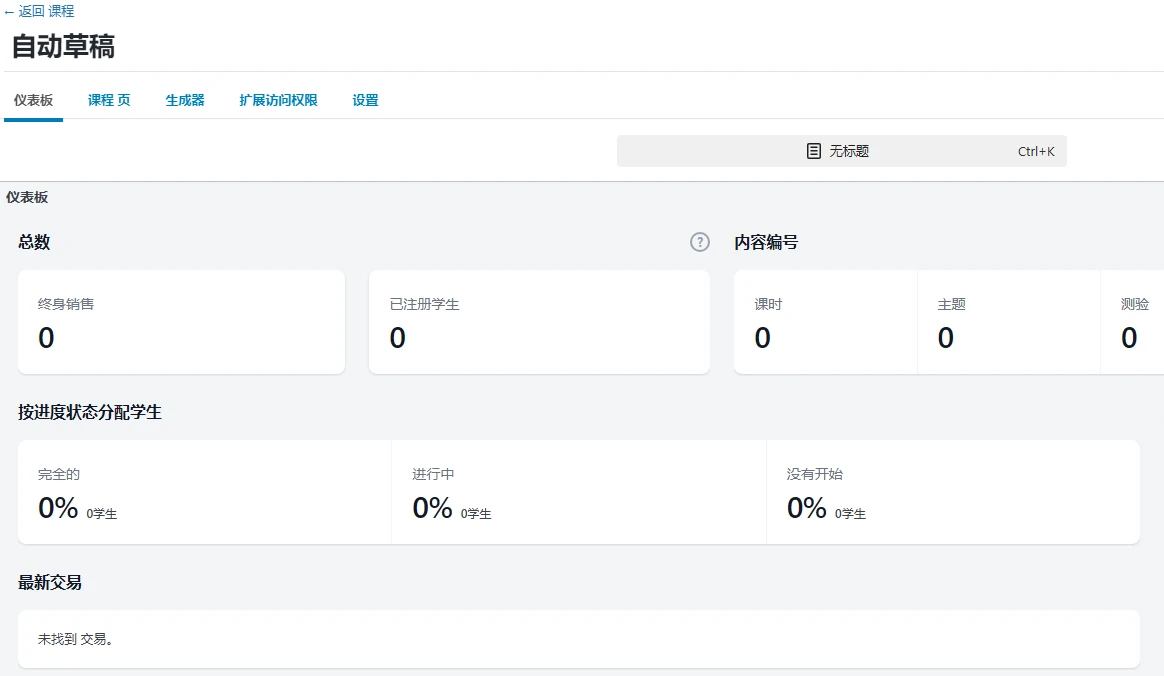Image resolution: width=1164 pixels, height=676 pixels.
Task: Select the 终身销售 statistics card
Action: pyautogui.click(x=181, y=320)
